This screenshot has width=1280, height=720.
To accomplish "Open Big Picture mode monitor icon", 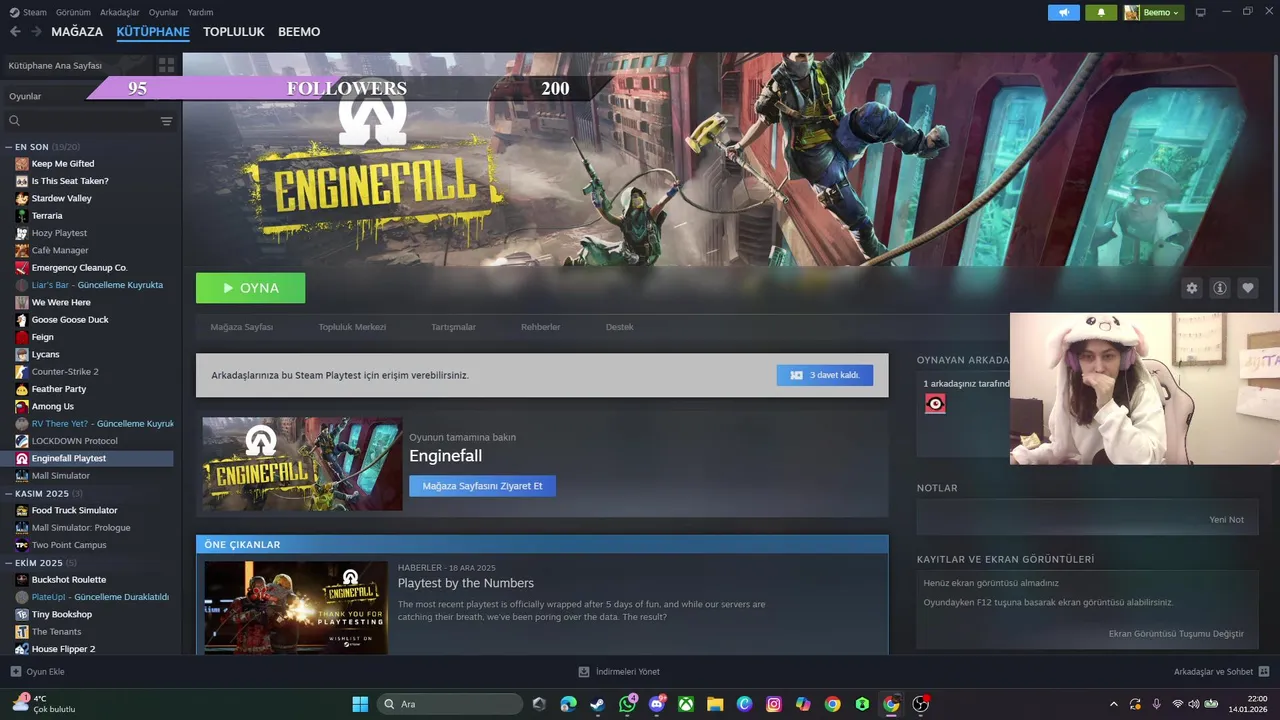I will [1201, 12].
